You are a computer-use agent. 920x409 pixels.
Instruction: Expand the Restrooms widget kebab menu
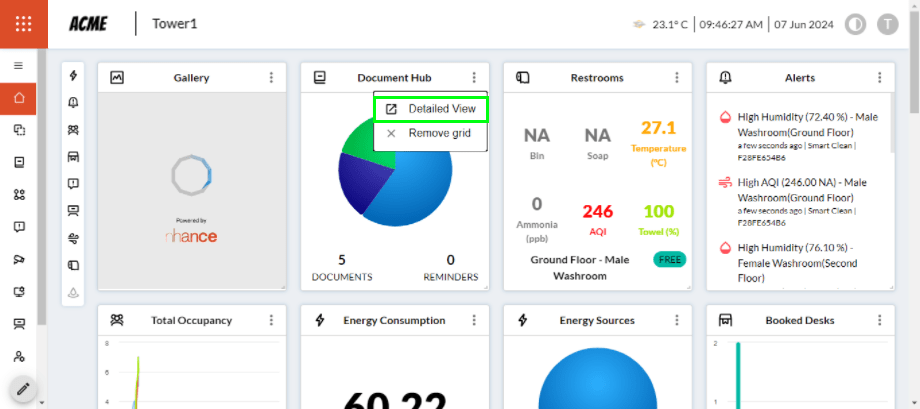tap(677, 77)
